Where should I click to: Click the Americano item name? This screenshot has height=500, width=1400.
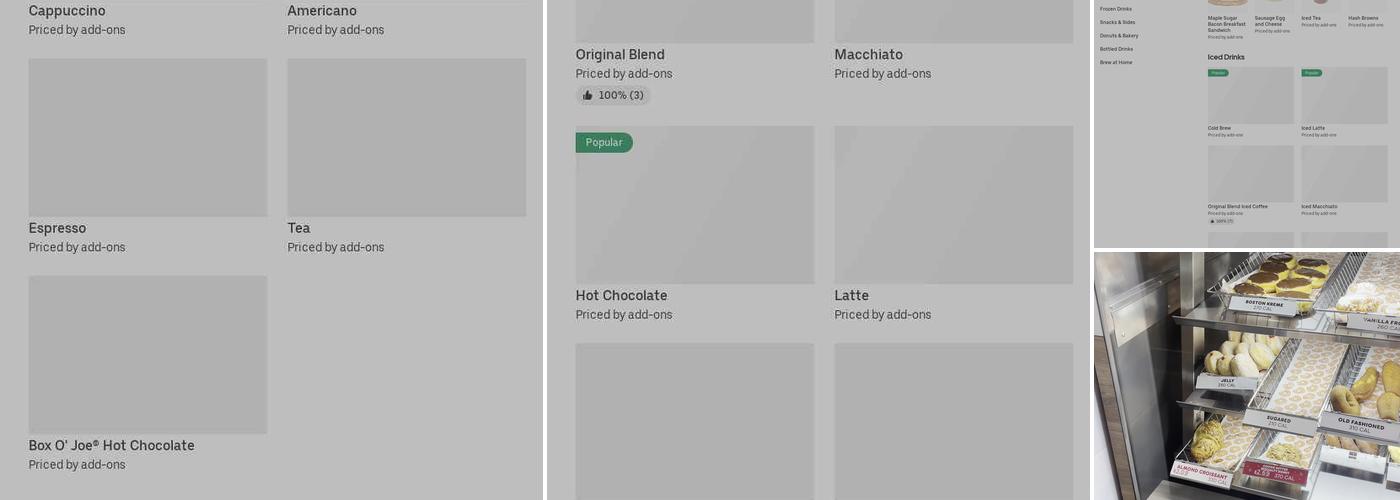(322, 11)
